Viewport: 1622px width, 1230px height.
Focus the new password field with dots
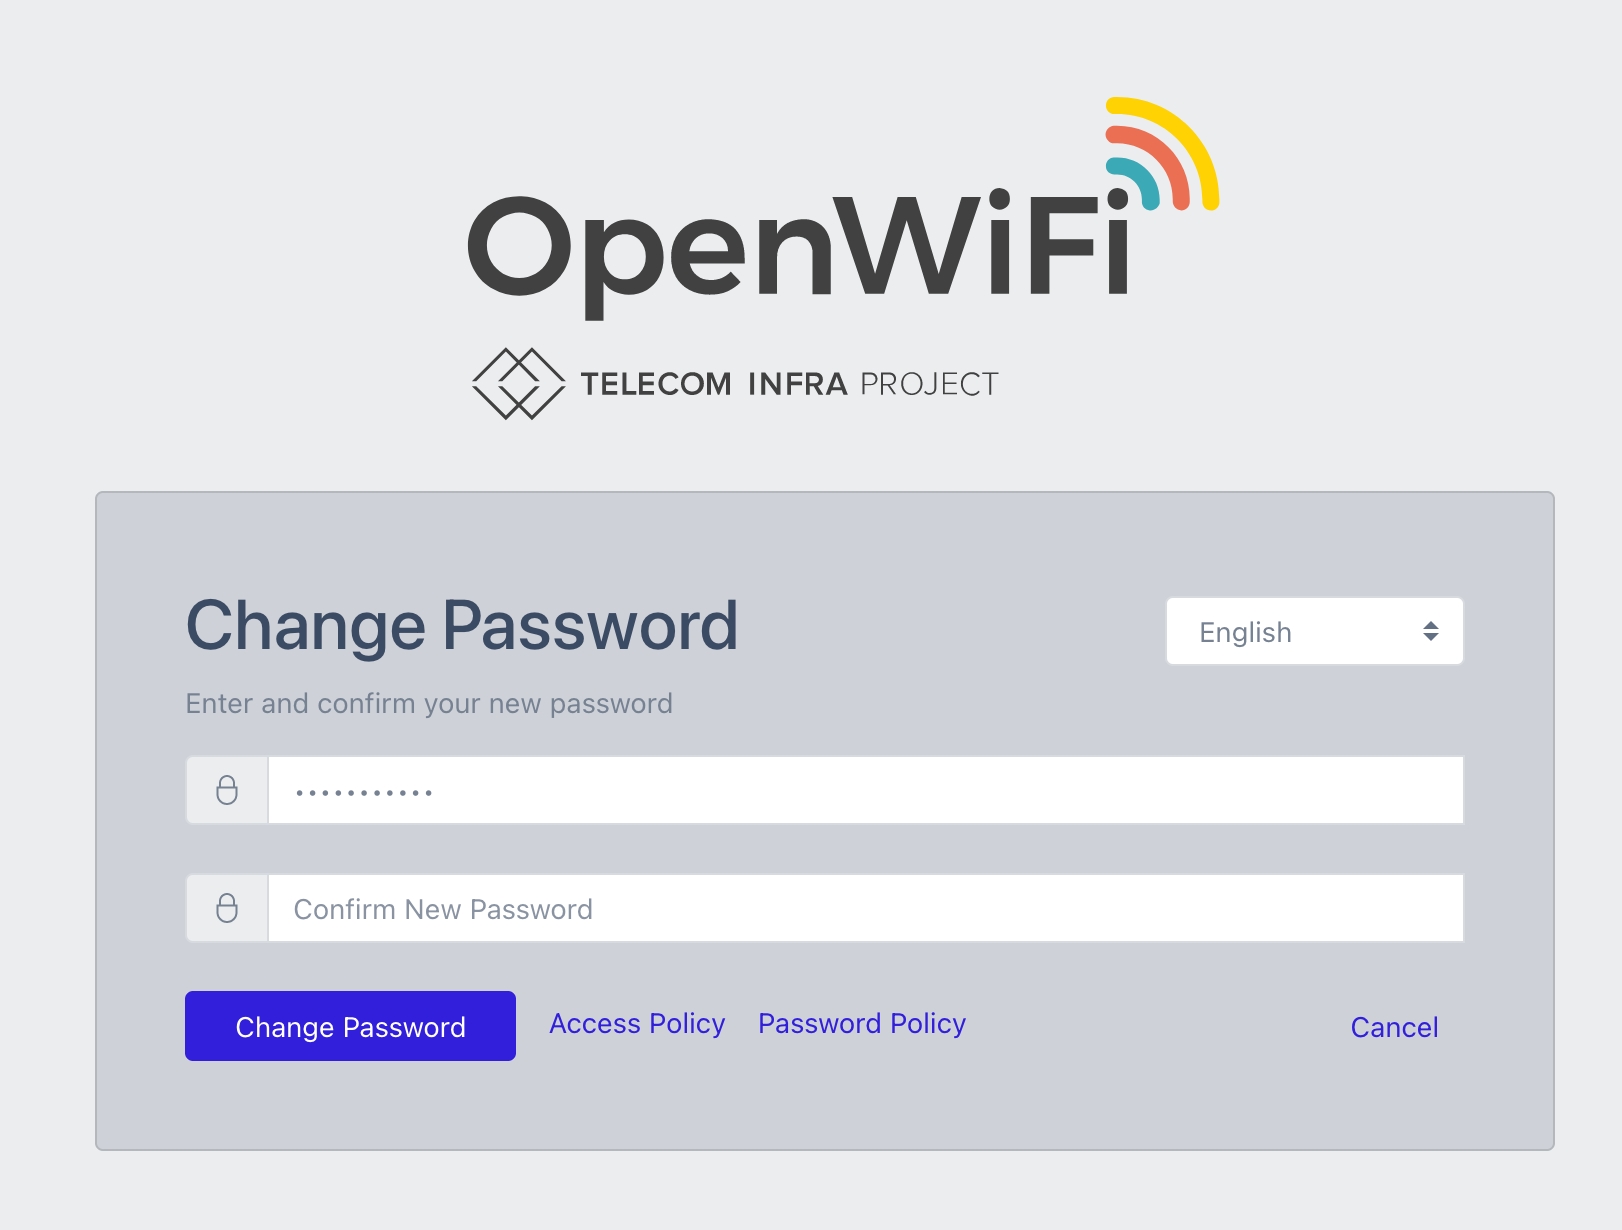coord(864,790)
